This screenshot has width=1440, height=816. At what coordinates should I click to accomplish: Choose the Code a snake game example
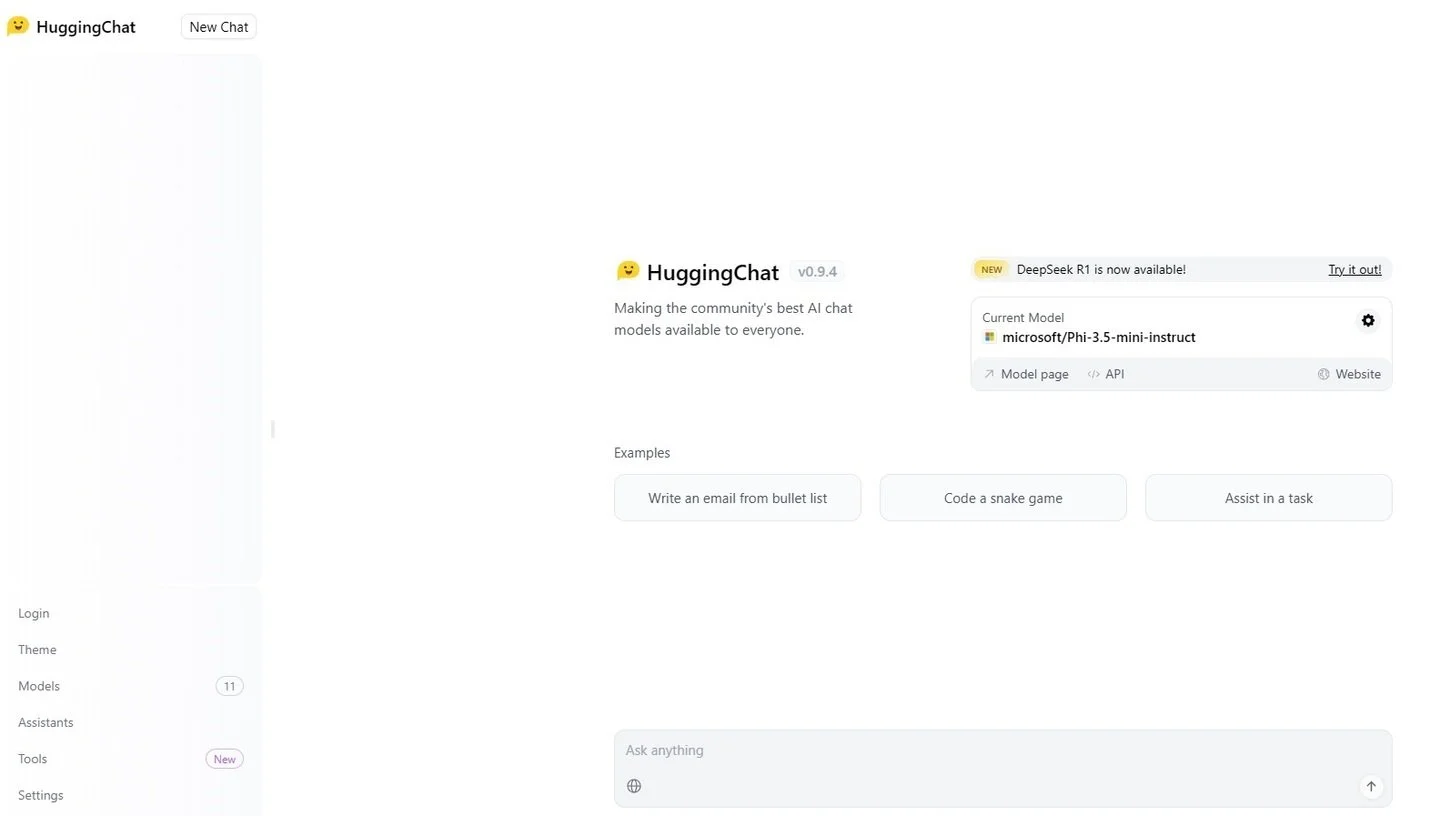[x=1003, y=498]
